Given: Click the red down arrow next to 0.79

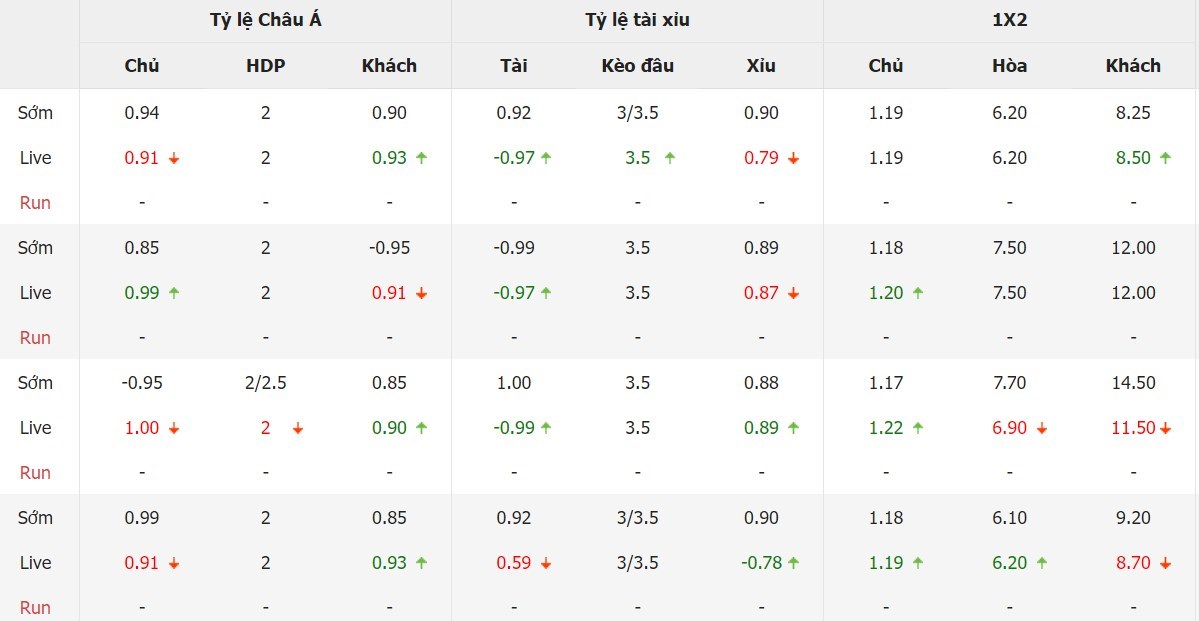Looking at the screenshot, I should (793, 159).
